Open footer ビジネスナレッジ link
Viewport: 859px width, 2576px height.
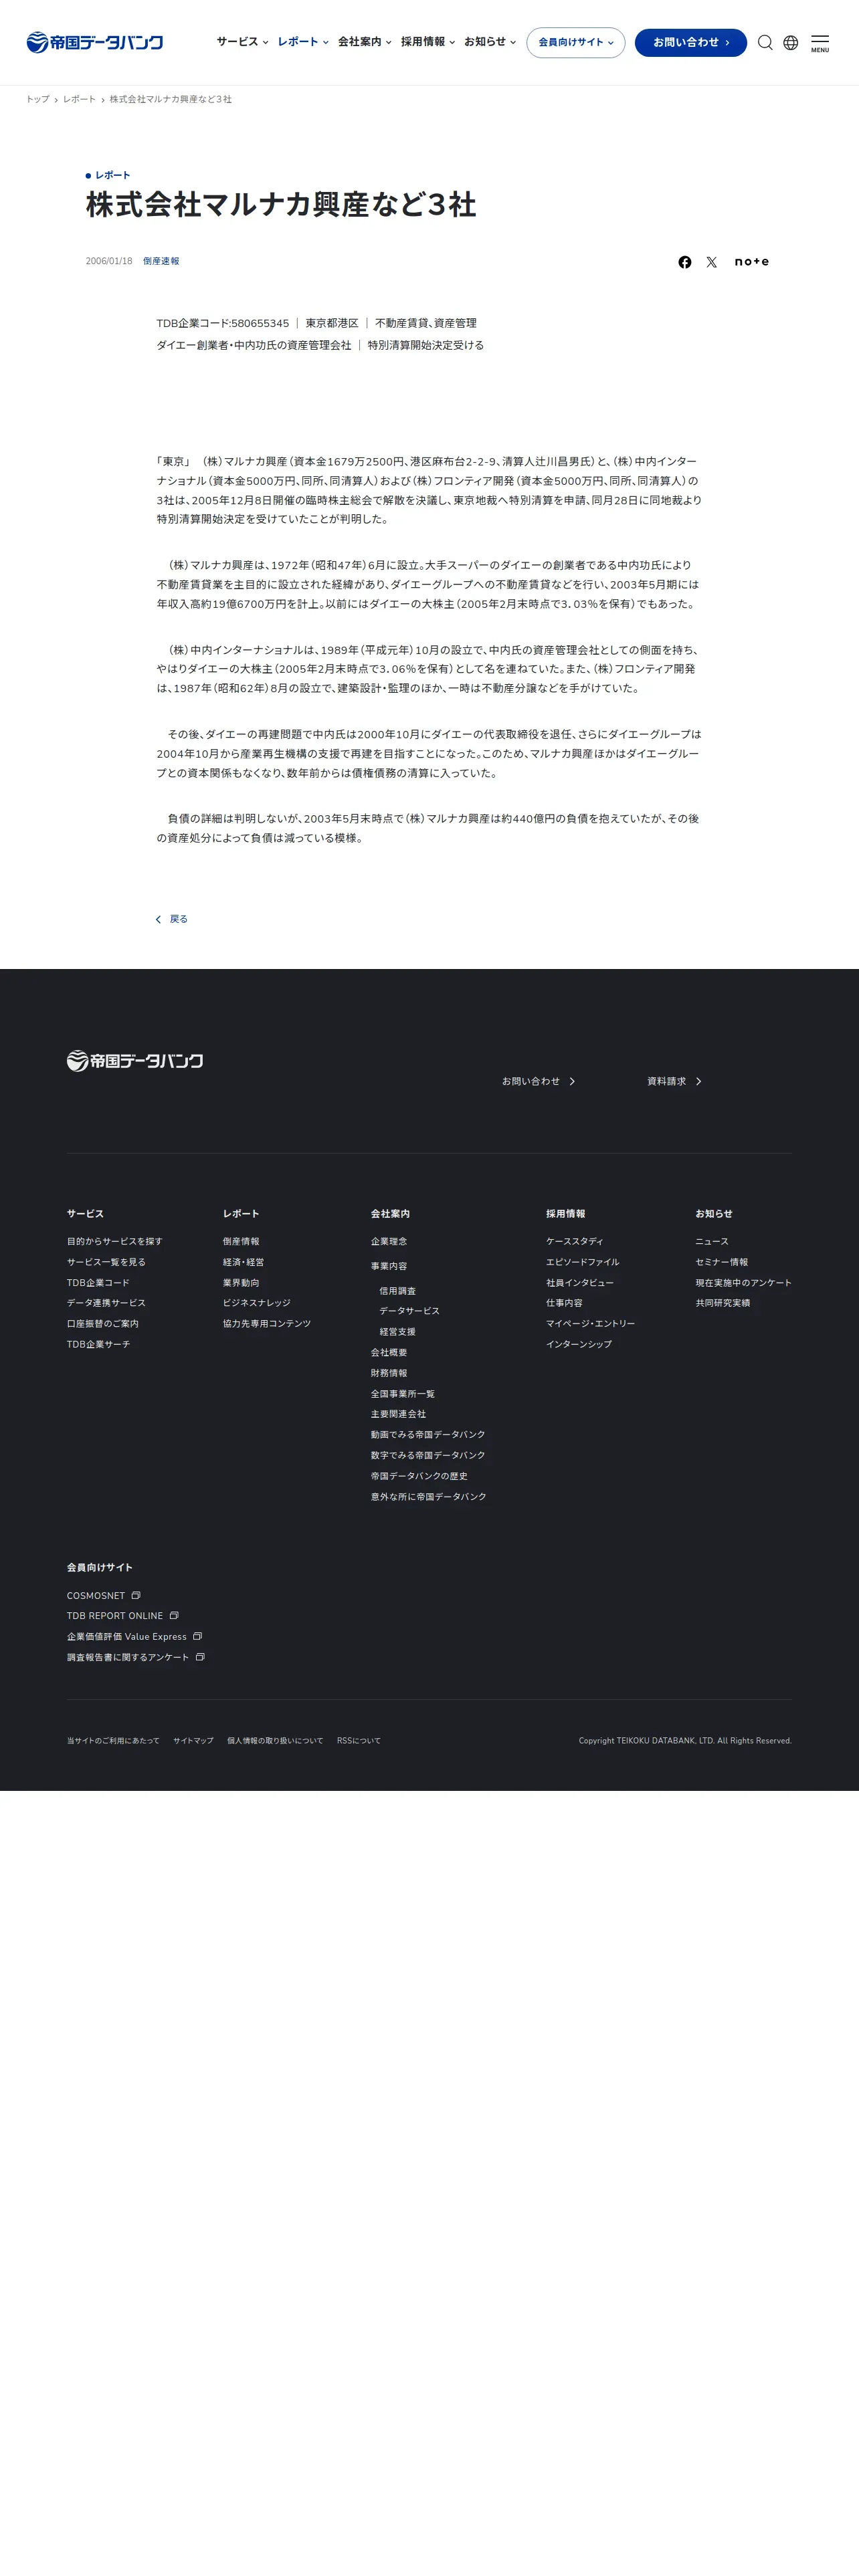(257, 1303)
